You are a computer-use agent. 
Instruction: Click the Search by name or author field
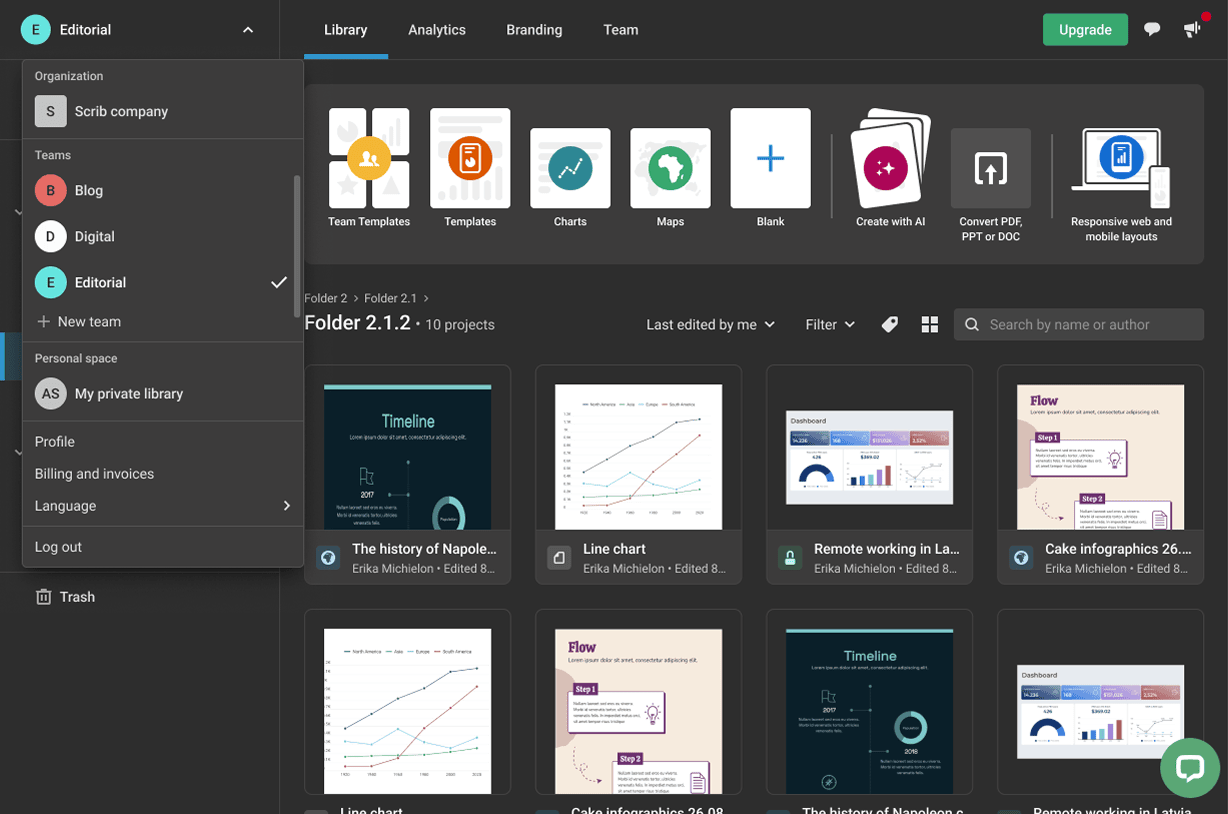pyautogui.click(x=1079, y=324)
